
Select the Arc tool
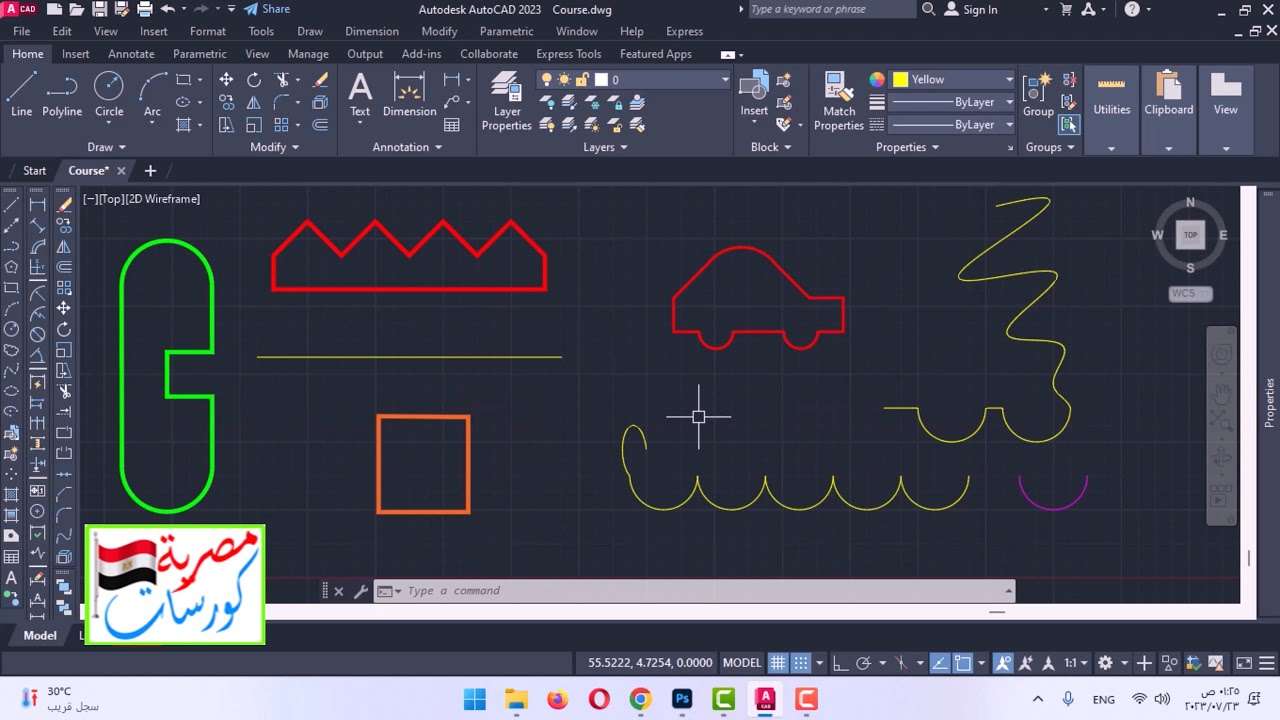[152, 95]
